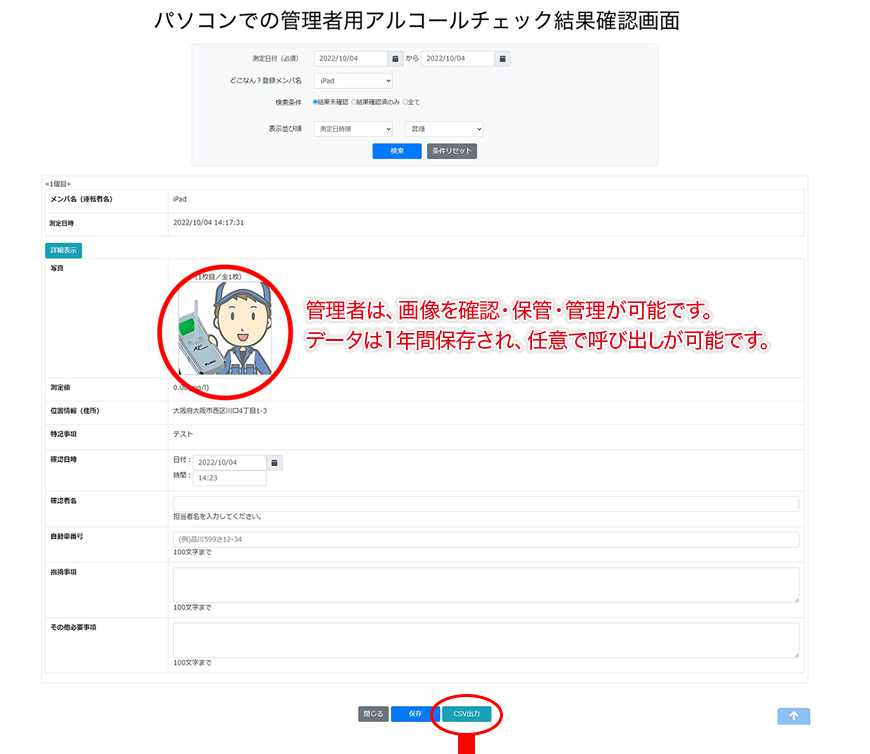Select the 全て search condition
The width and height of the screenshot is (870, 754).
(407, 101)
